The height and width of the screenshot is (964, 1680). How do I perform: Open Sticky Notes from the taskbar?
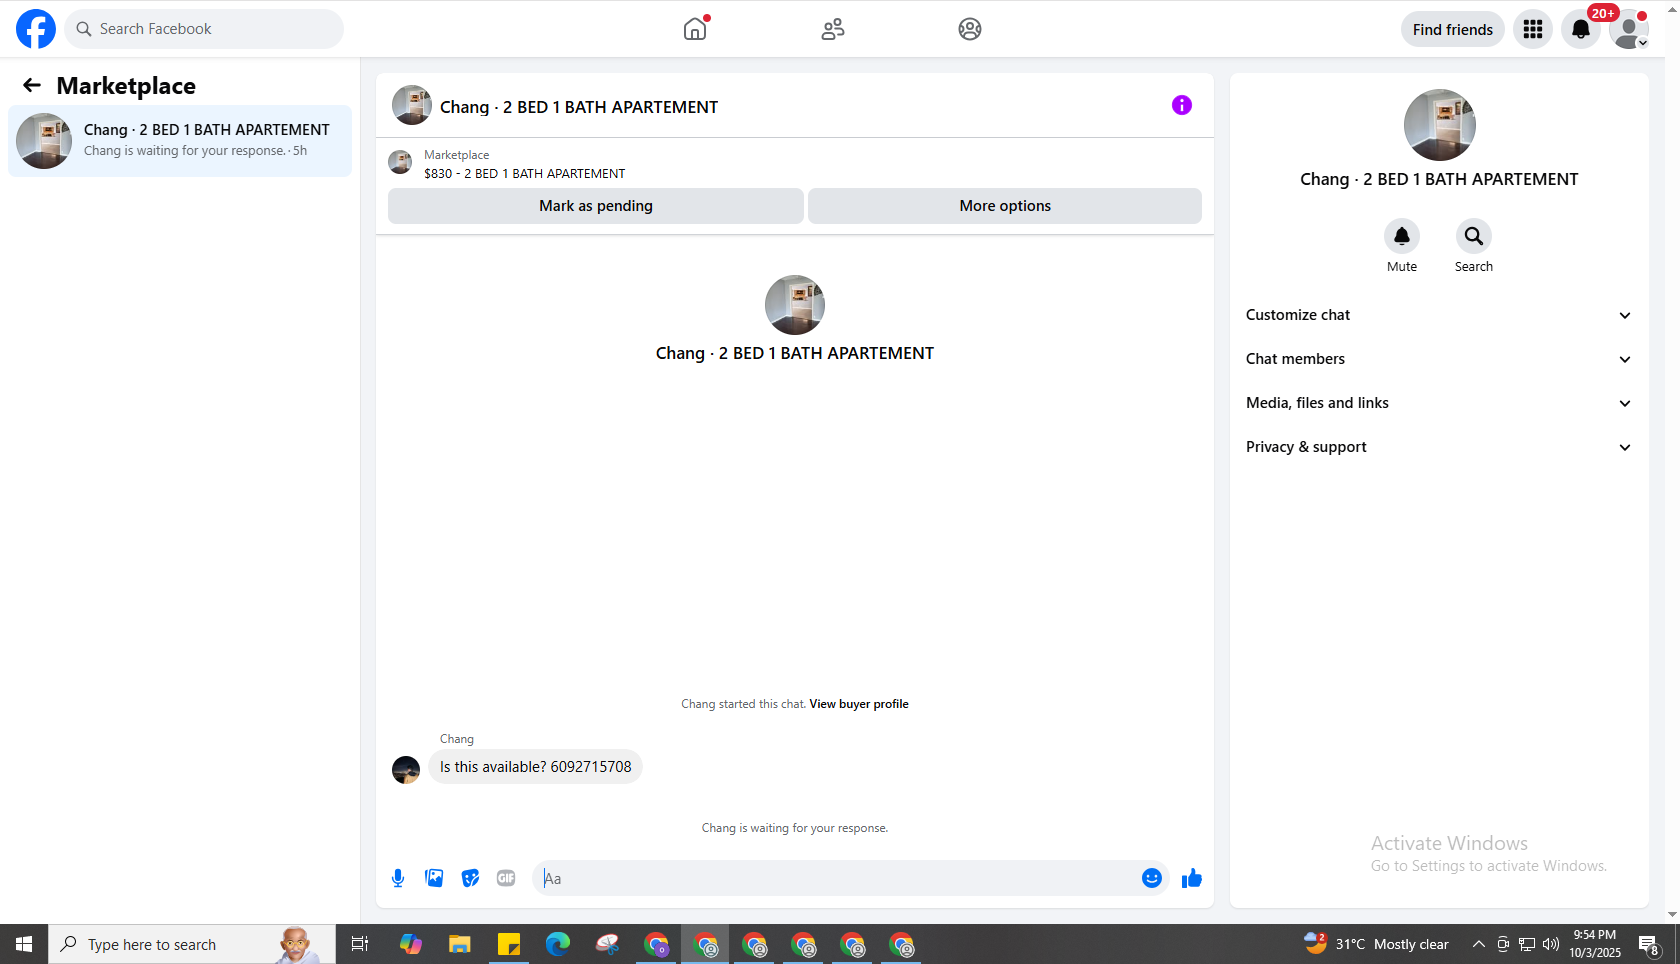[x=509, y=944]
